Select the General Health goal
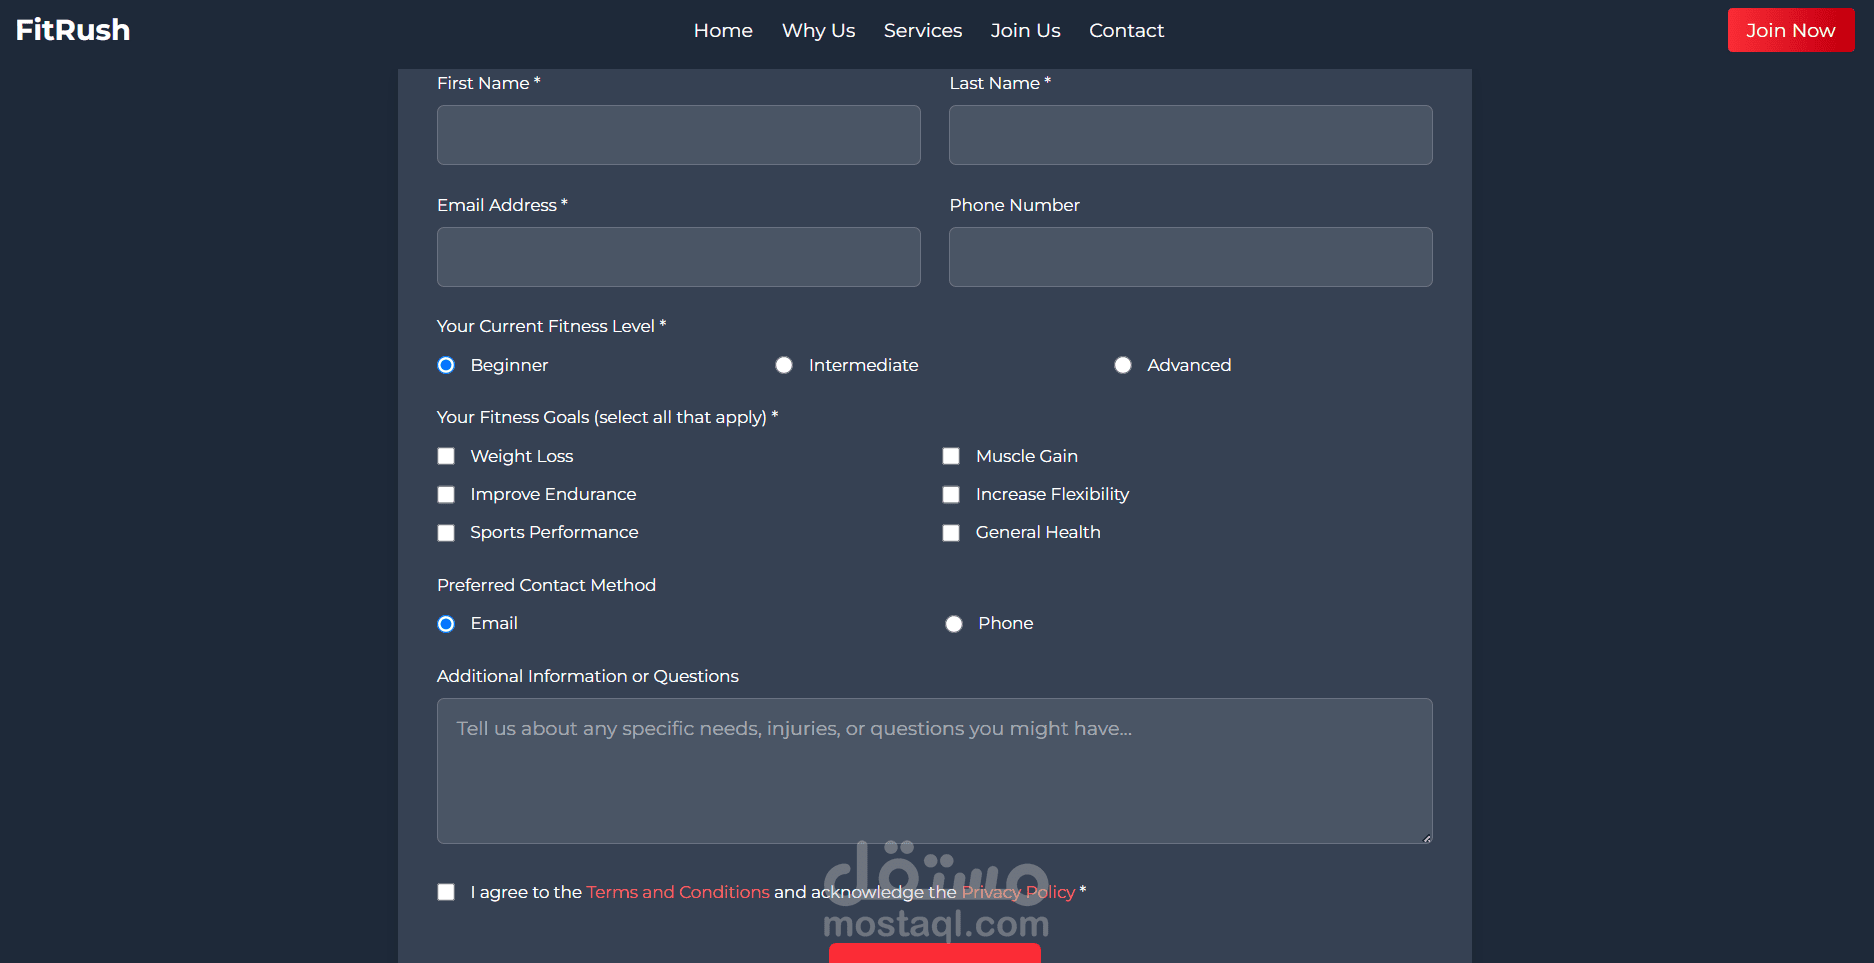Image resolution: width=1874 pixels, height=963 pixels. point(951,533)
